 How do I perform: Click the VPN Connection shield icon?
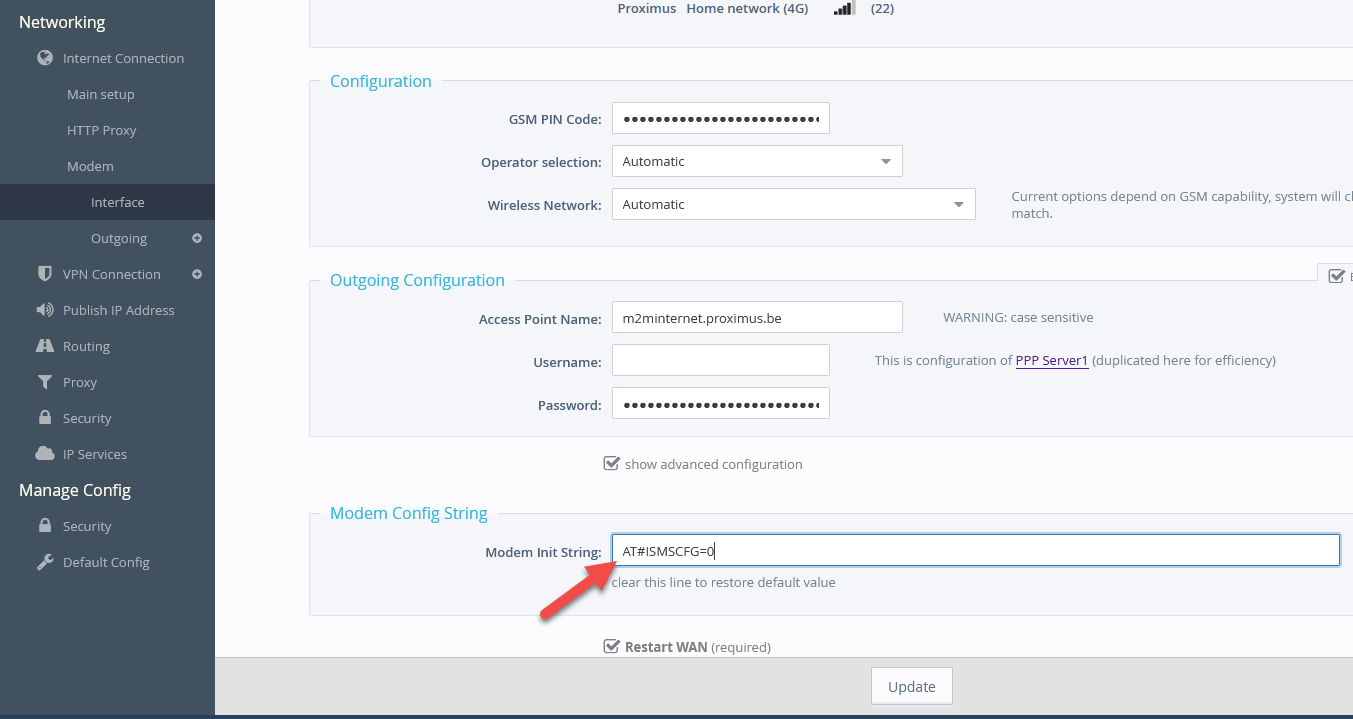click(44, 273)
